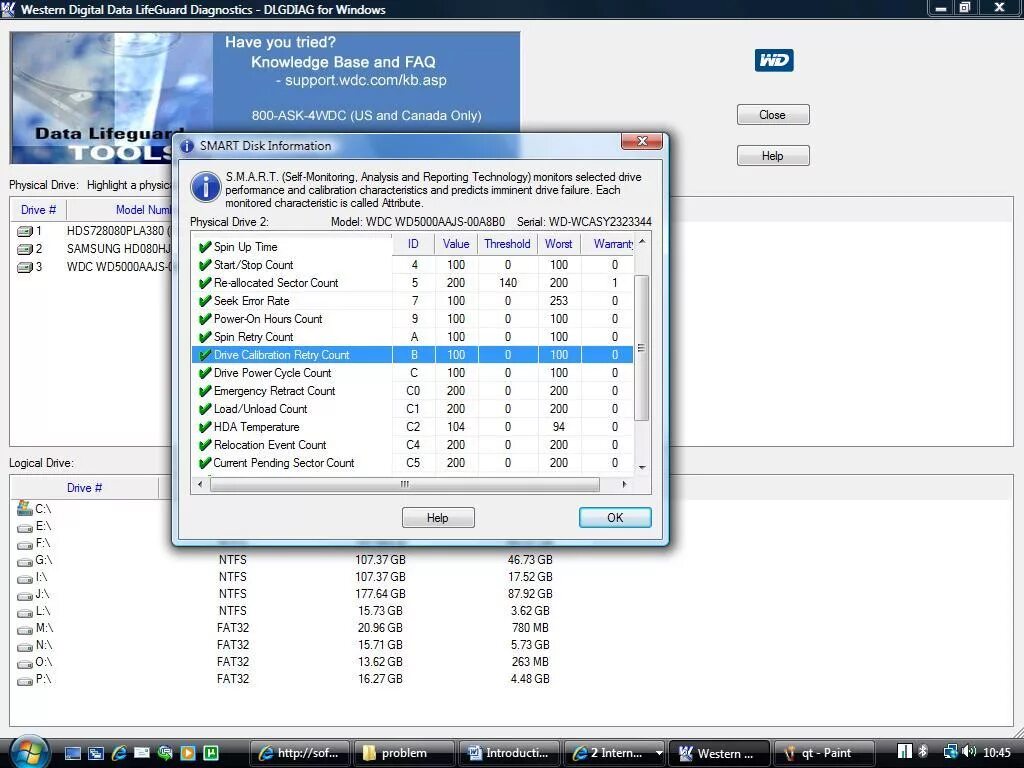This screenshot has width=1024, height=768.
Task: Click the horizontal scrollbar thumb in SMART list
Action: click(405, 485)
